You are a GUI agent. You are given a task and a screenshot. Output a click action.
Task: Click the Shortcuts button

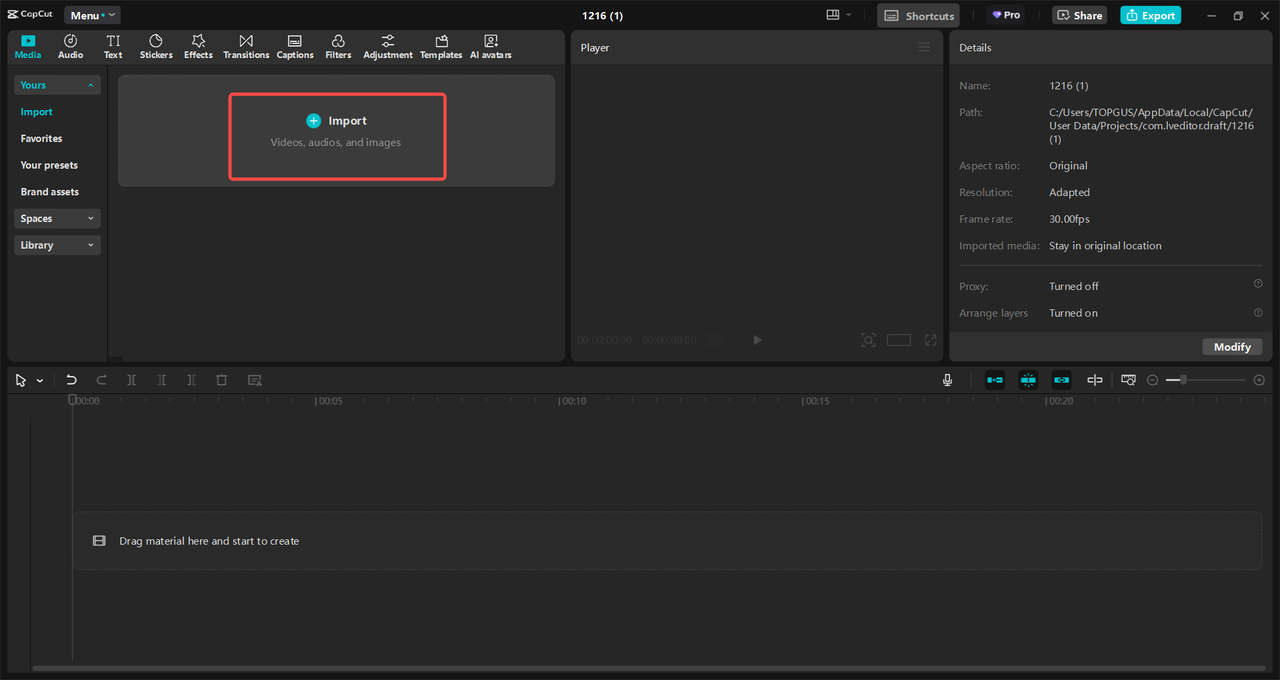pyautogui.click(x=918, y=15)
